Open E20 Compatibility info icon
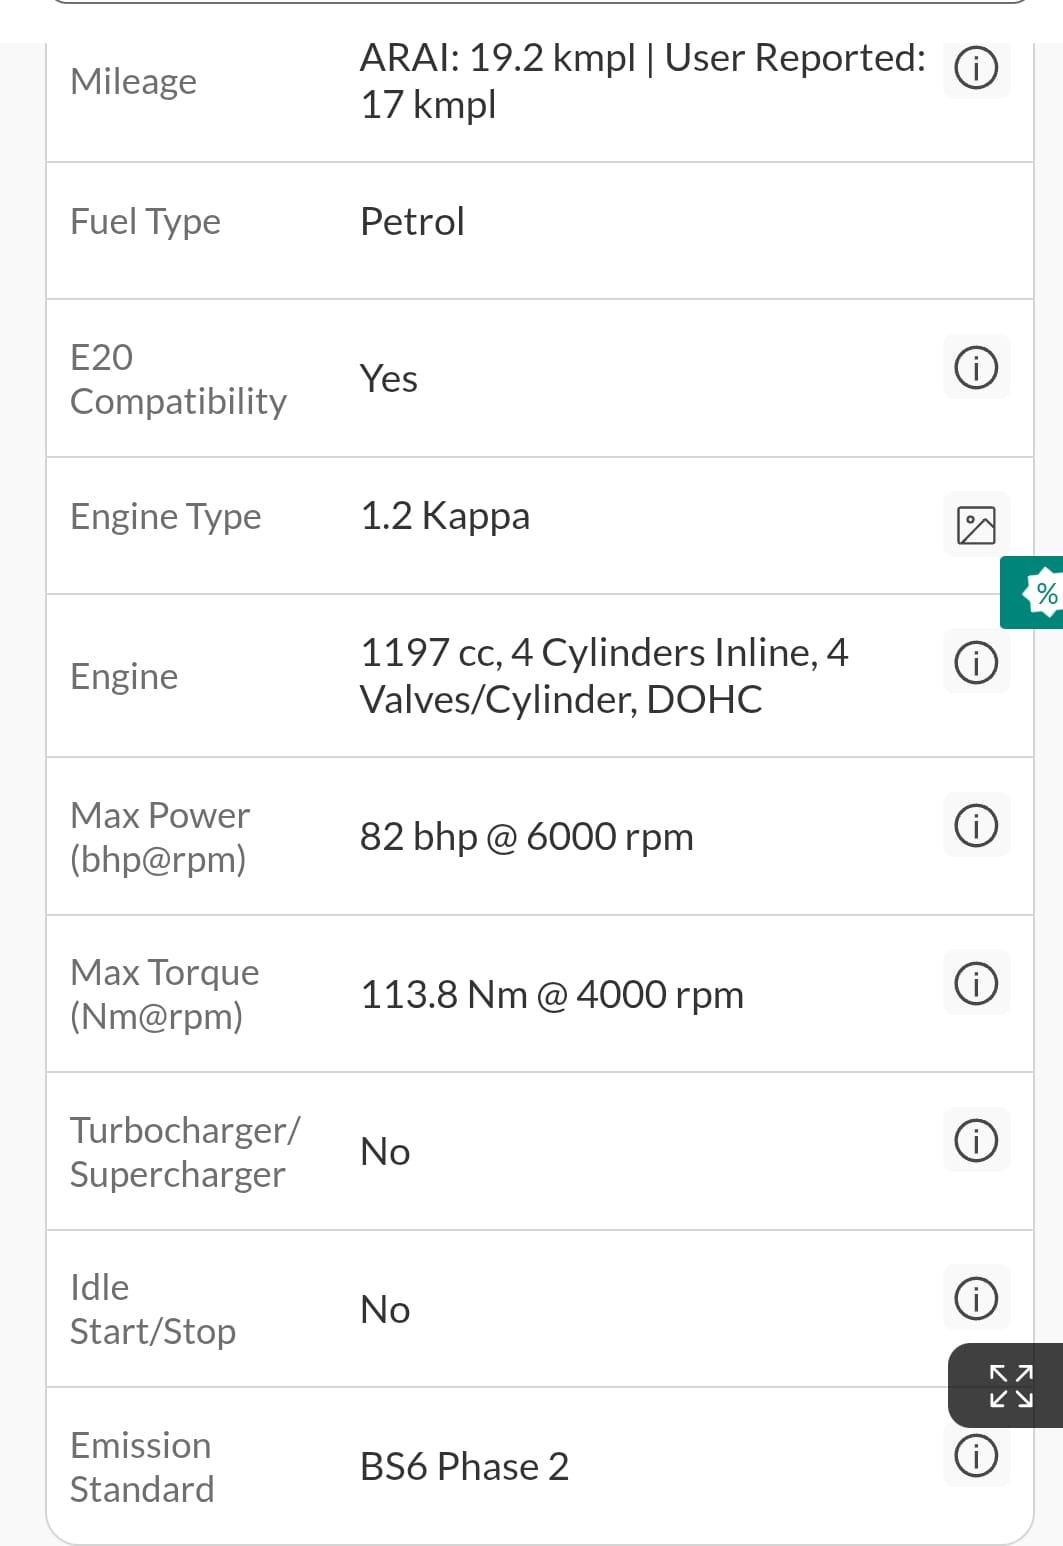Viewport: 1063px width, 1546px height. [x=976, y=367]
